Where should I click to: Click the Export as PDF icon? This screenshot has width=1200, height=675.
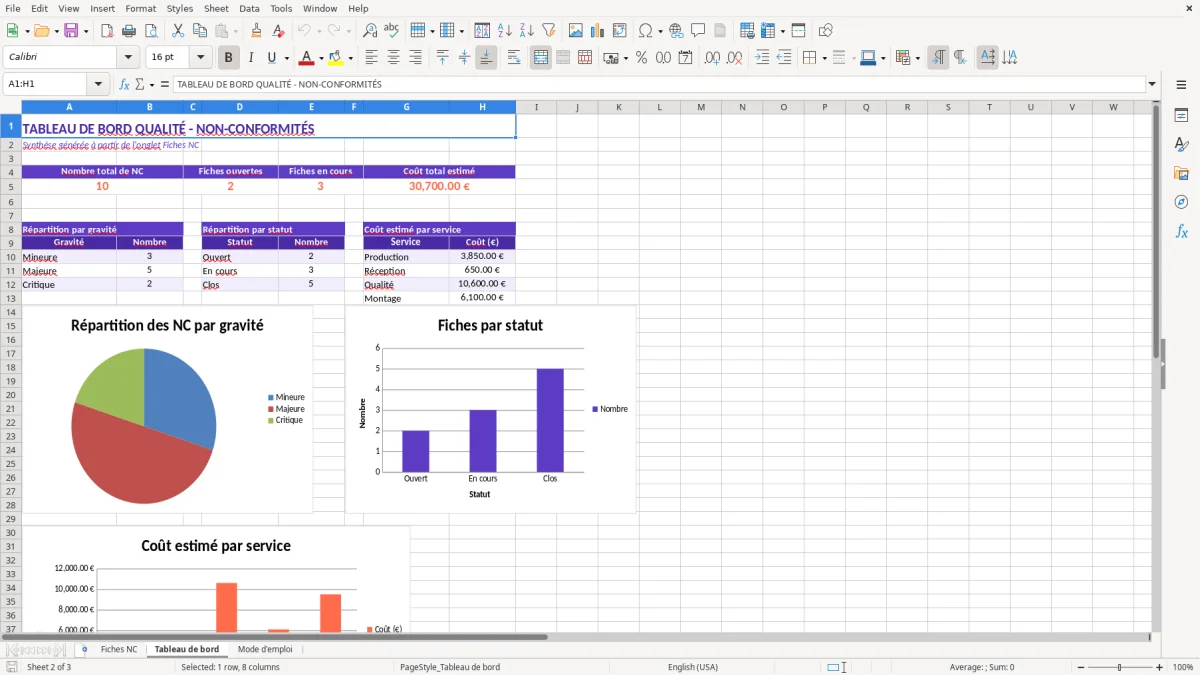click(107, 31)
